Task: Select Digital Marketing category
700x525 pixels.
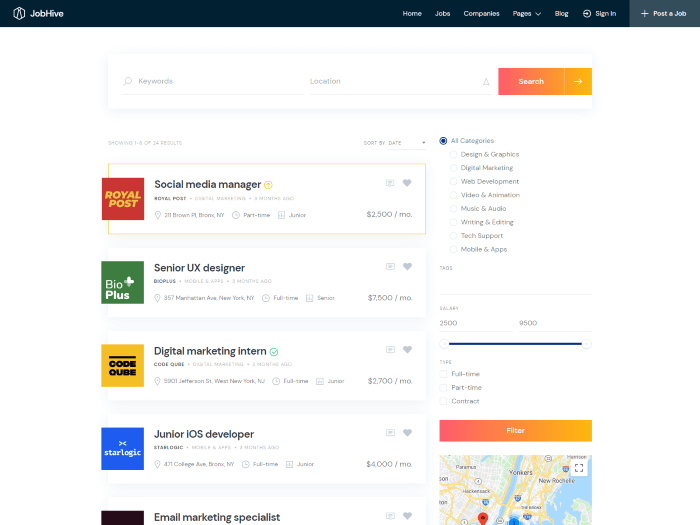Action: [x=453, y=168]
